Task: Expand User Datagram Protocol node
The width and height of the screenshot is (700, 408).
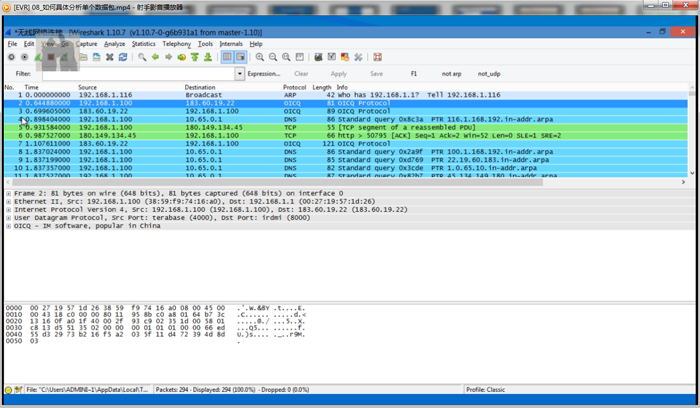Action: pos(8,218)
